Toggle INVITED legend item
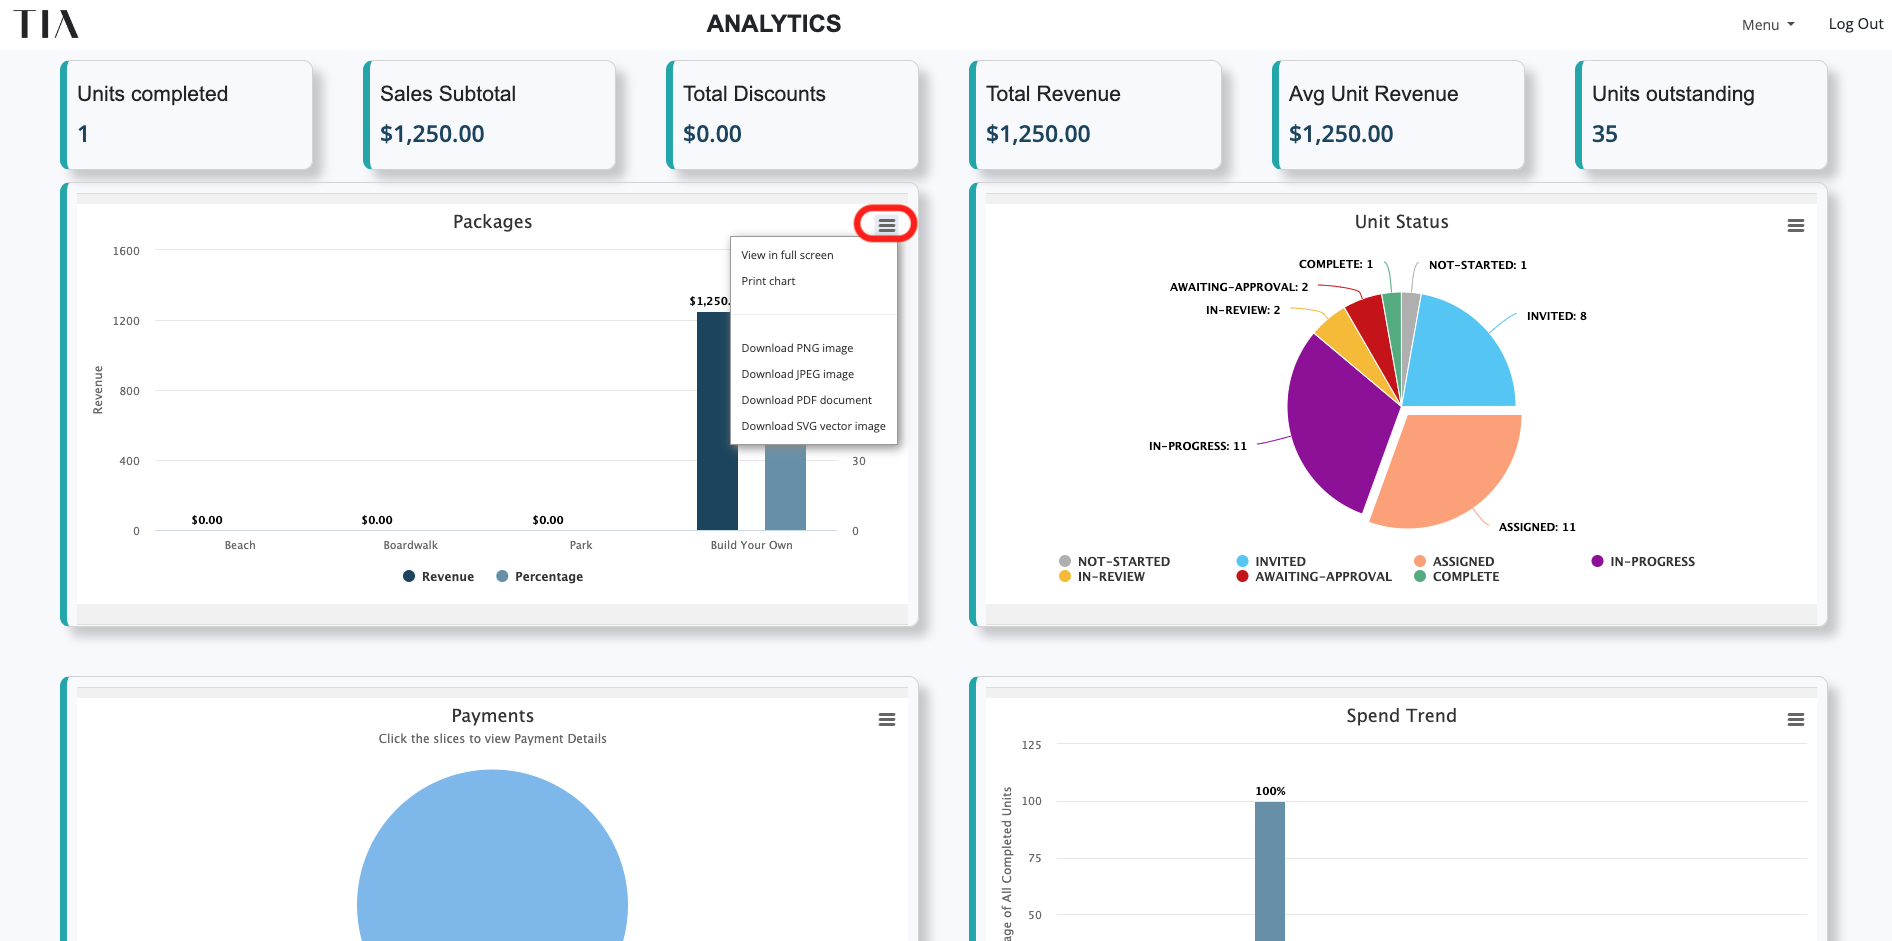This screenshot has height=941, width=1892. [x=1271, y=561]
